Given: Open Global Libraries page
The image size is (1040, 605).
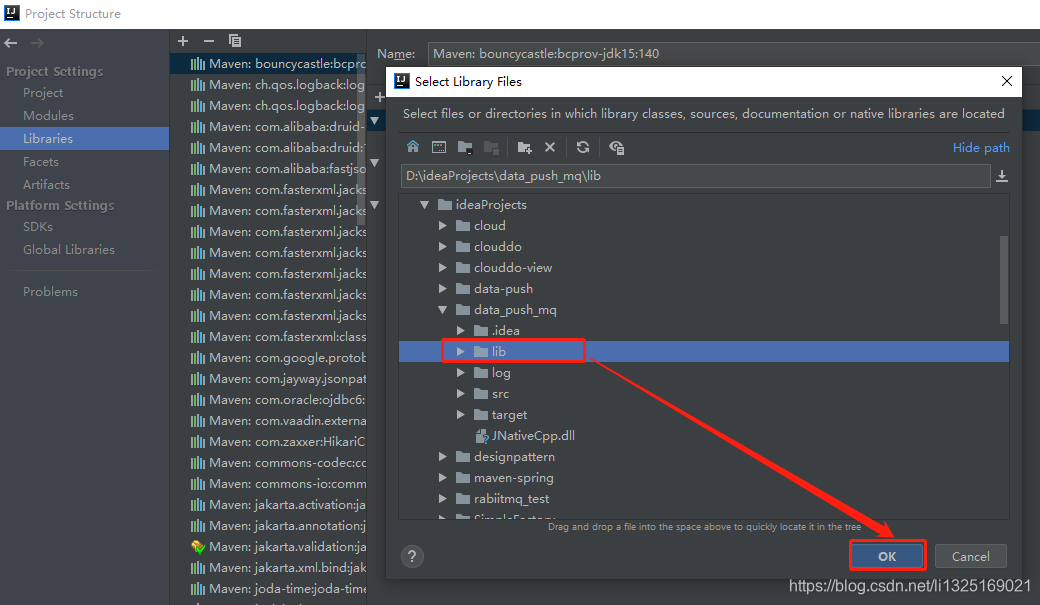Looking at the screenshot, I should pos(68,250).
